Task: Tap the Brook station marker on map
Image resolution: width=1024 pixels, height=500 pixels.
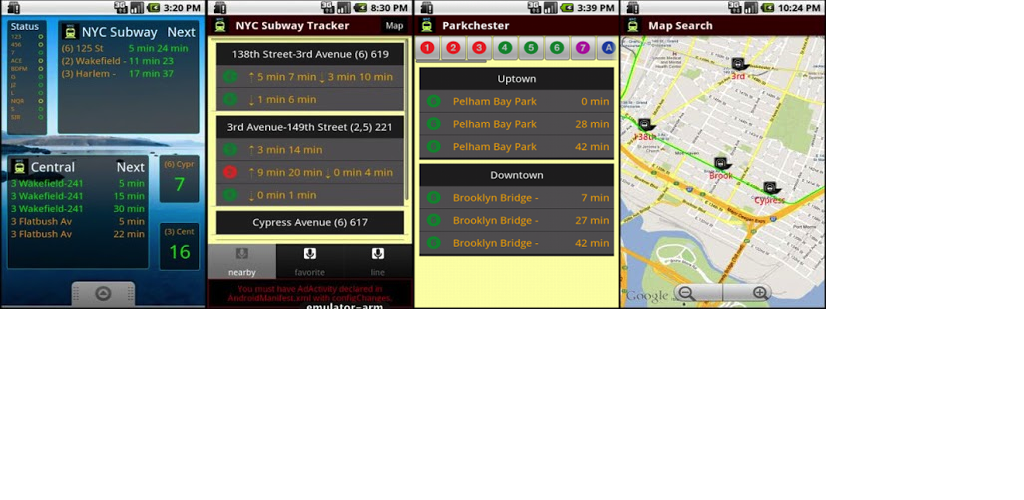Action: click(721, 164)
